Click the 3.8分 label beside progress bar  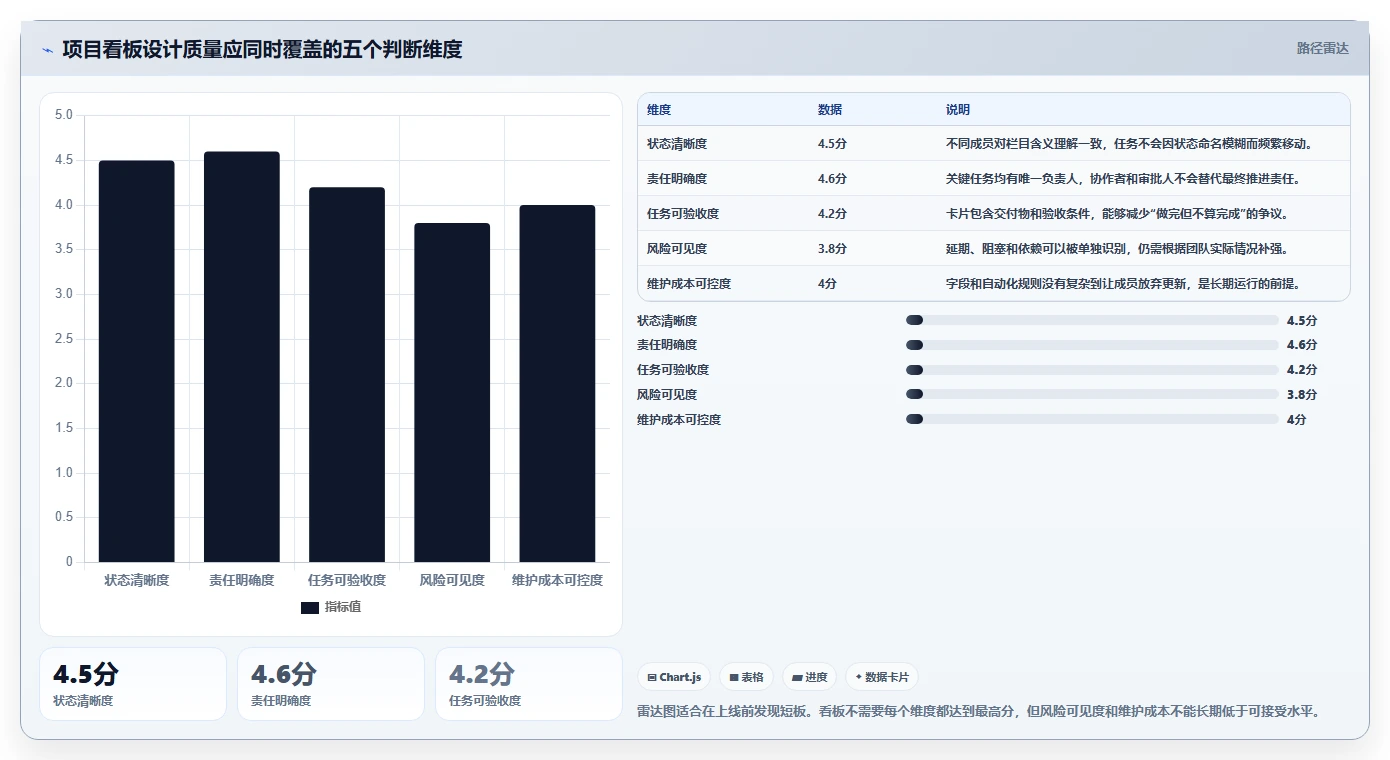tap(1302, 395)
